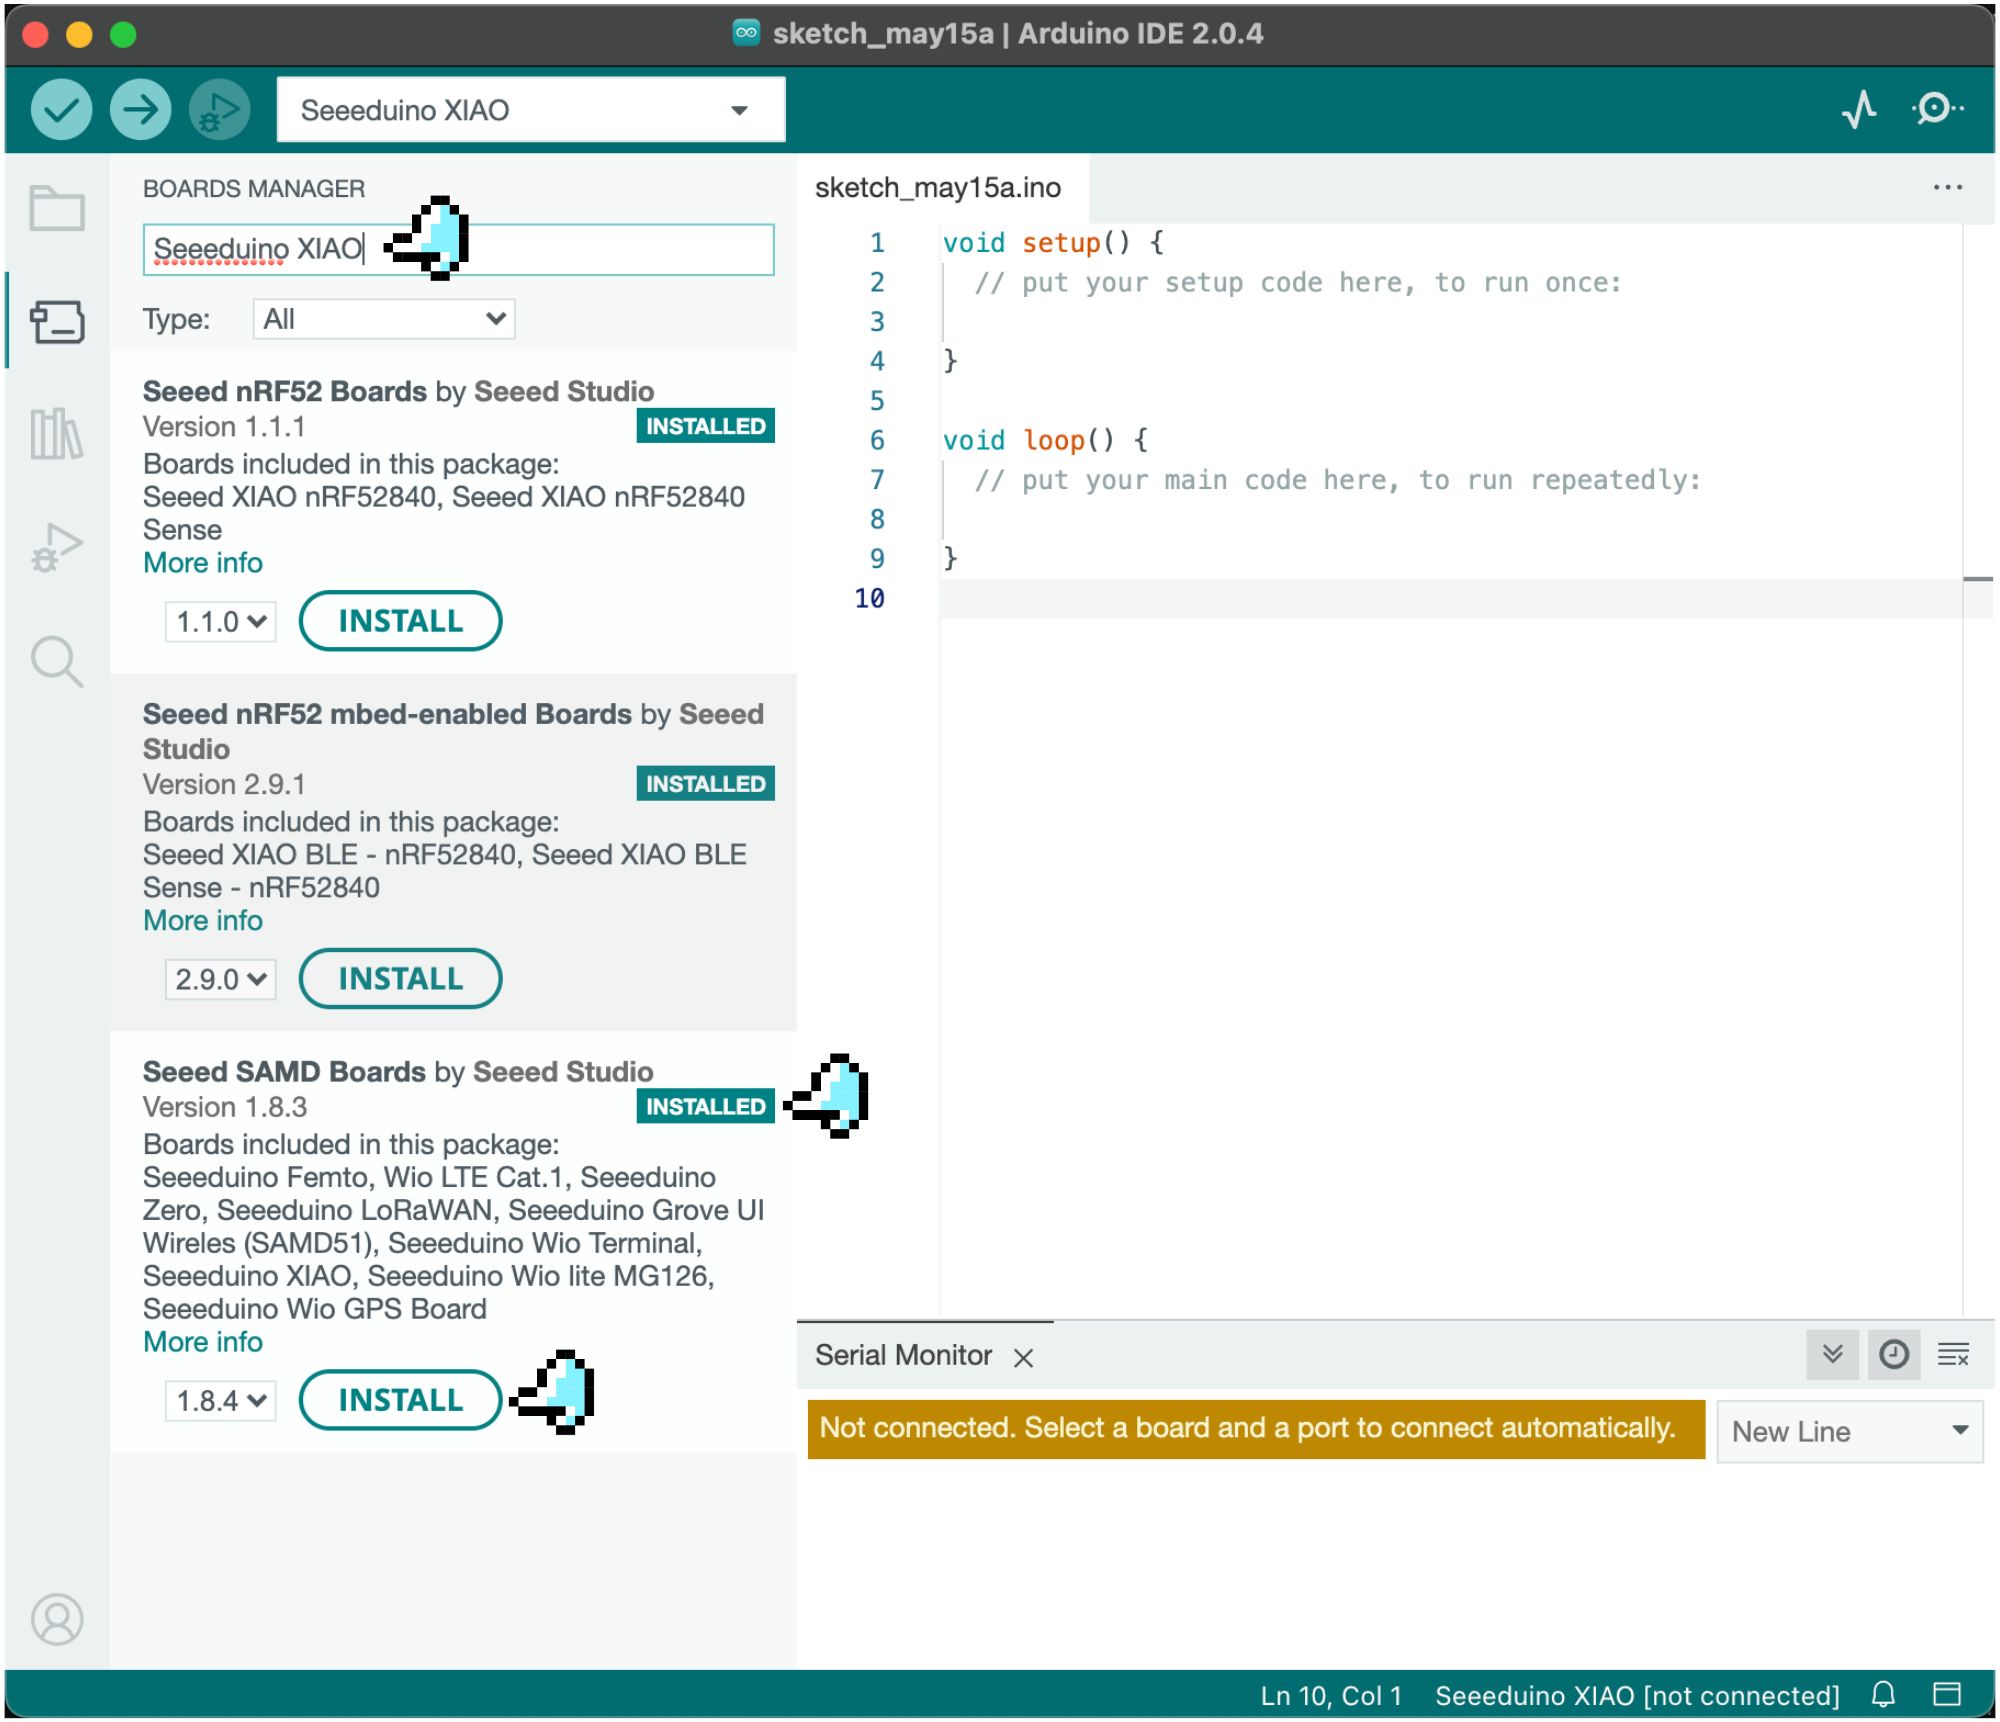Install Seeed nRF52 Boards version 1.1.0
The height and width of the screenshot is (1722, 2000).
(x=400, y=621)
